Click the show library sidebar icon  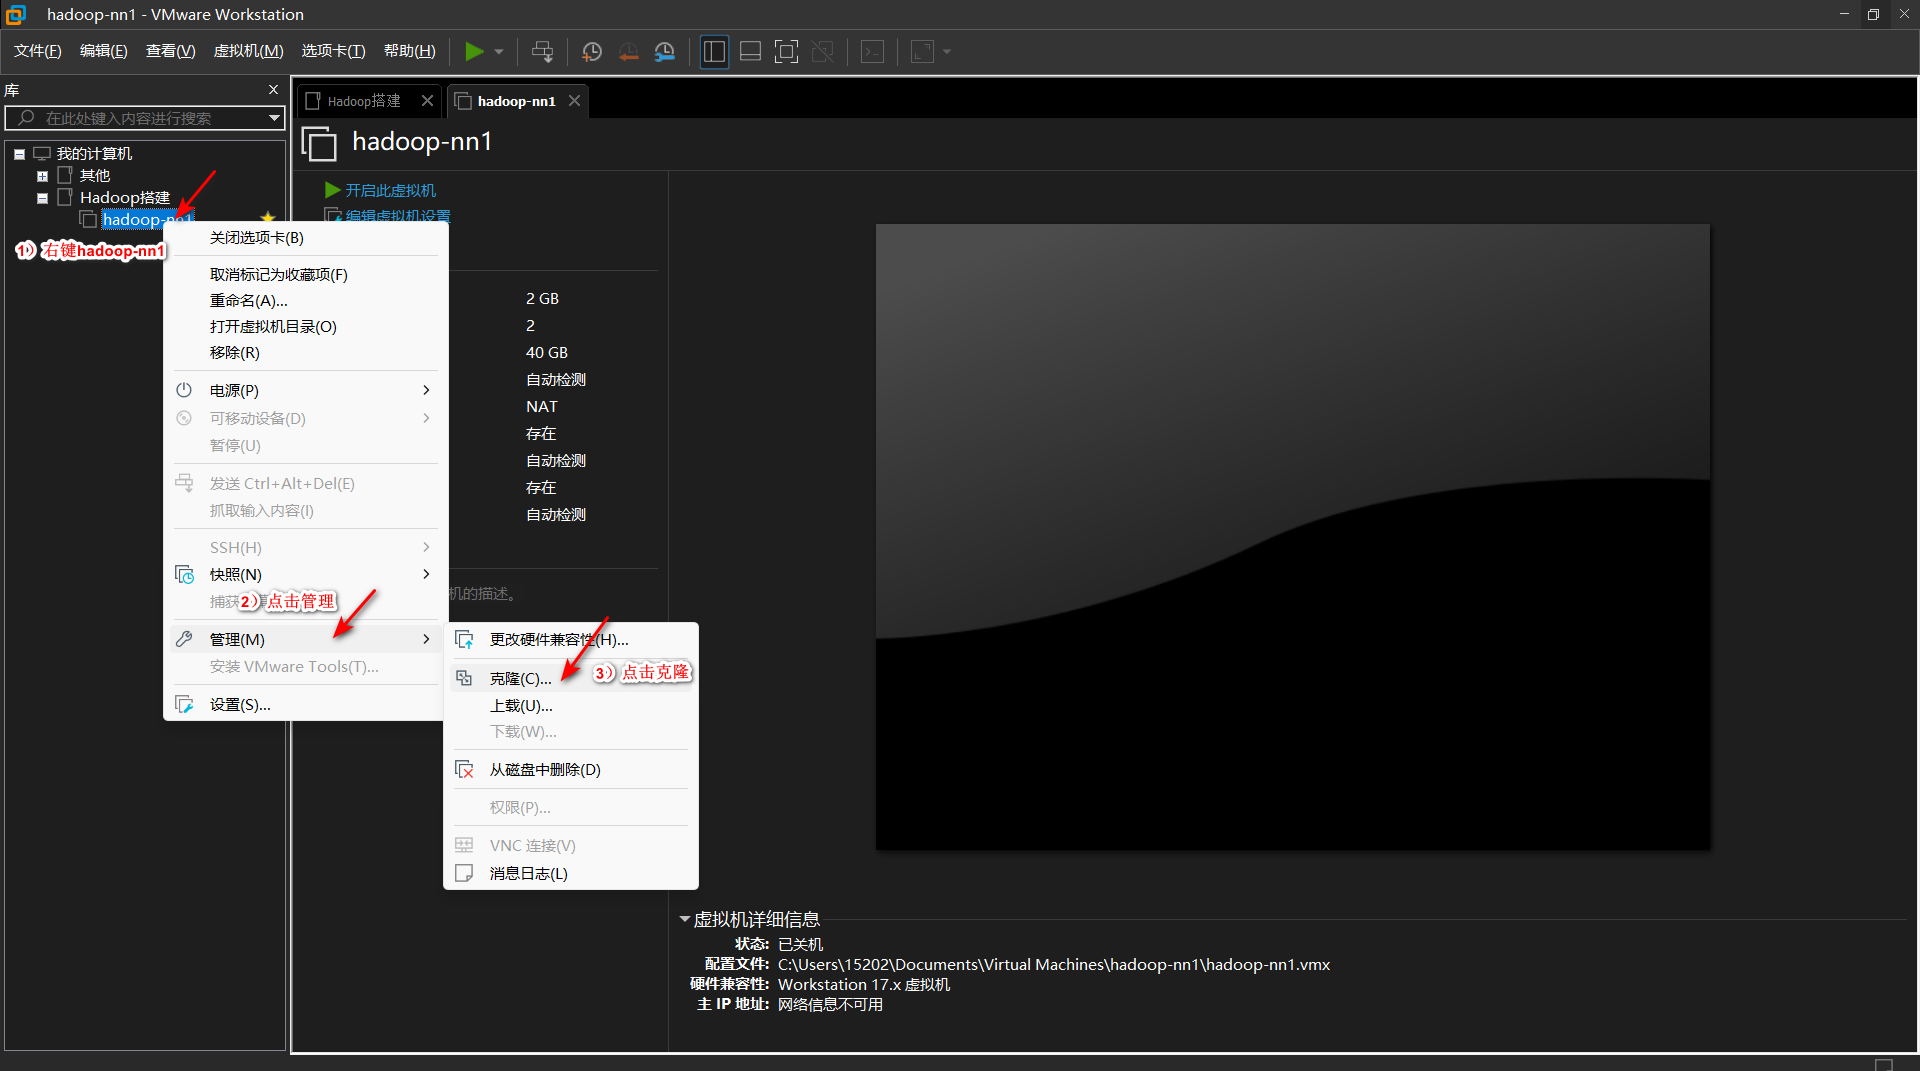click(x=714, y=51)
